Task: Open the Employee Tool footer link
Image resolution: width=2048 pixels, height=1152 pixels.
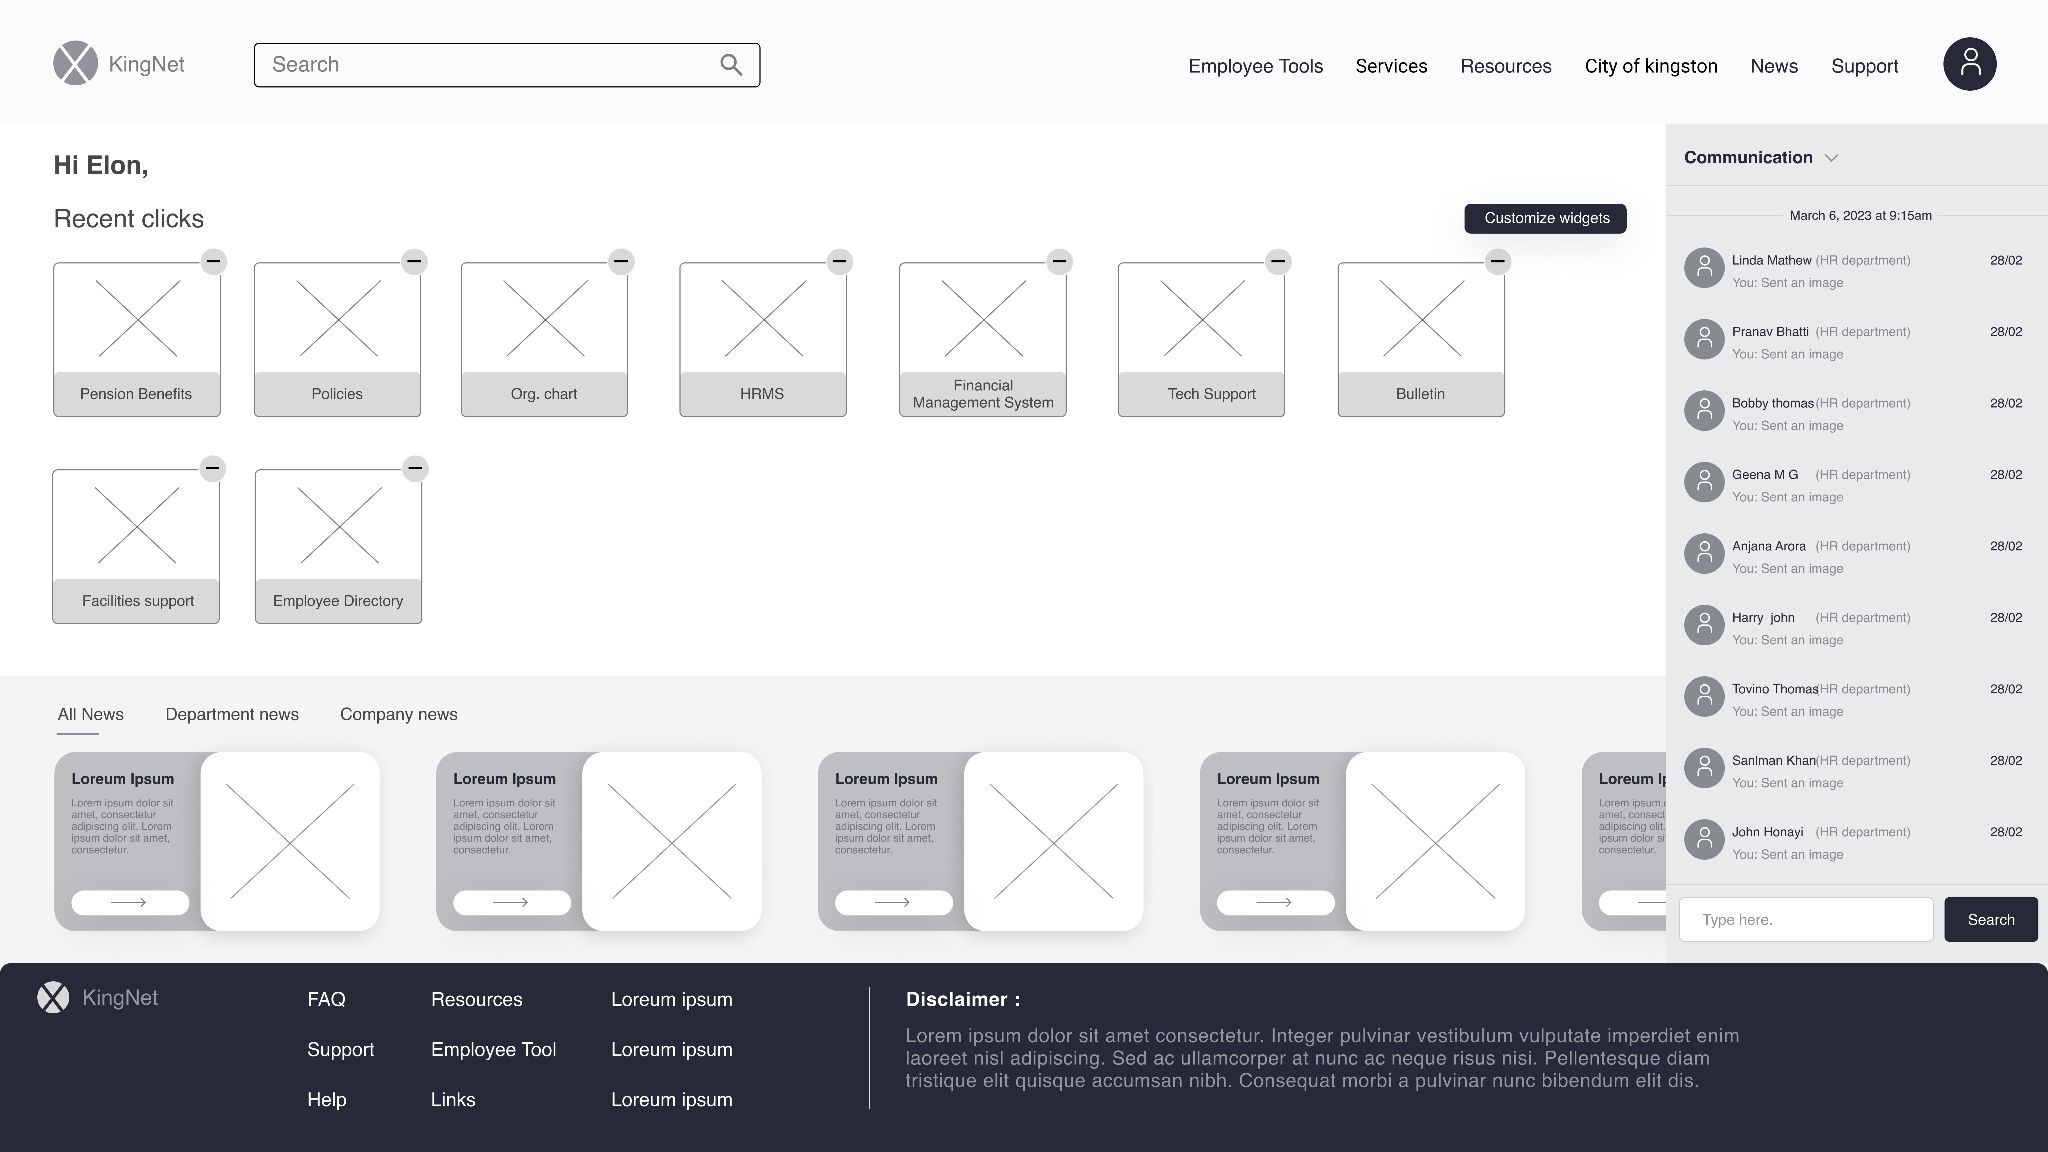Action: tap(494, 1049)
